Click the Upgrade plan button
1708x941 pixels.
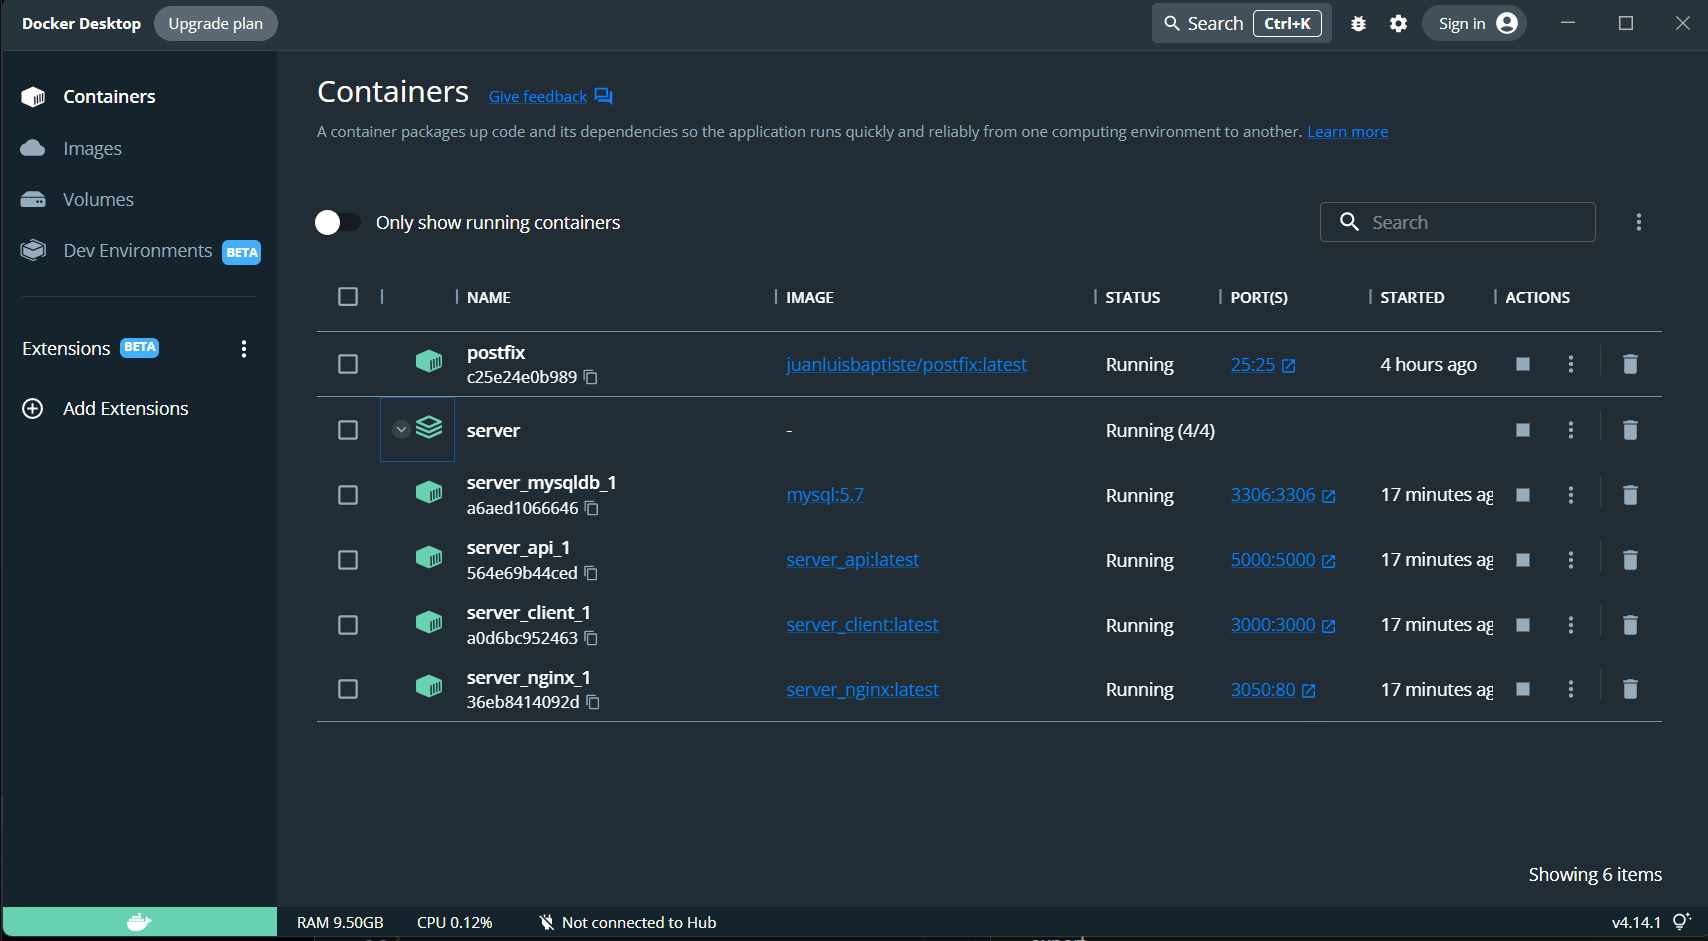[x=216, y=23]
